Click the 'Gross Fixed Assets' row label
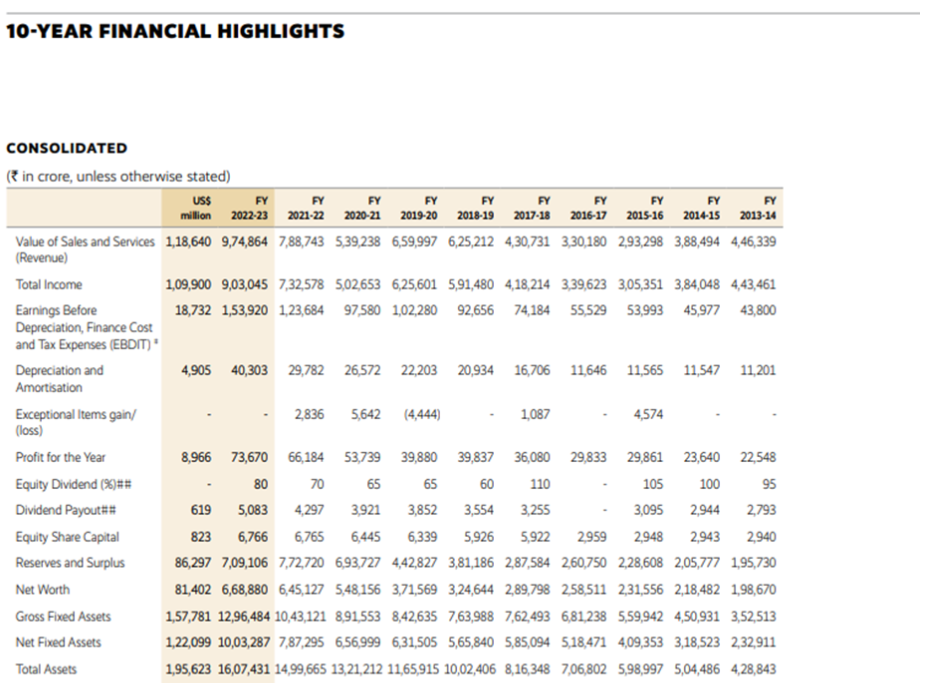Image resolution: width=933 pixels, height=692 pixels. point(63,617)
